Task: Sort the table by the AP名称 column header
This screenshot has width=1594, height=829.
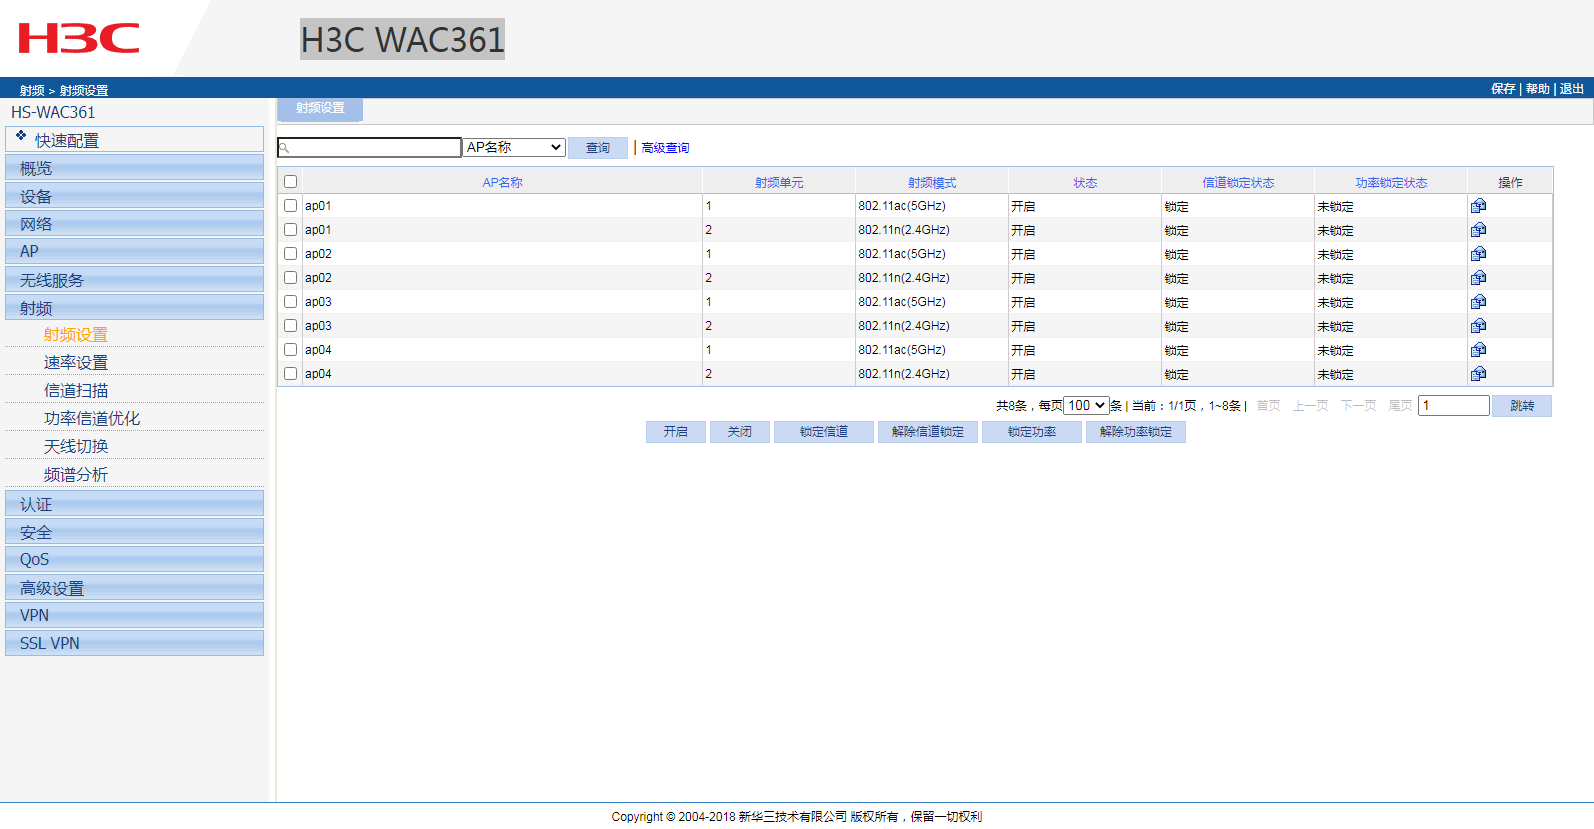Action: coord(502,183)
